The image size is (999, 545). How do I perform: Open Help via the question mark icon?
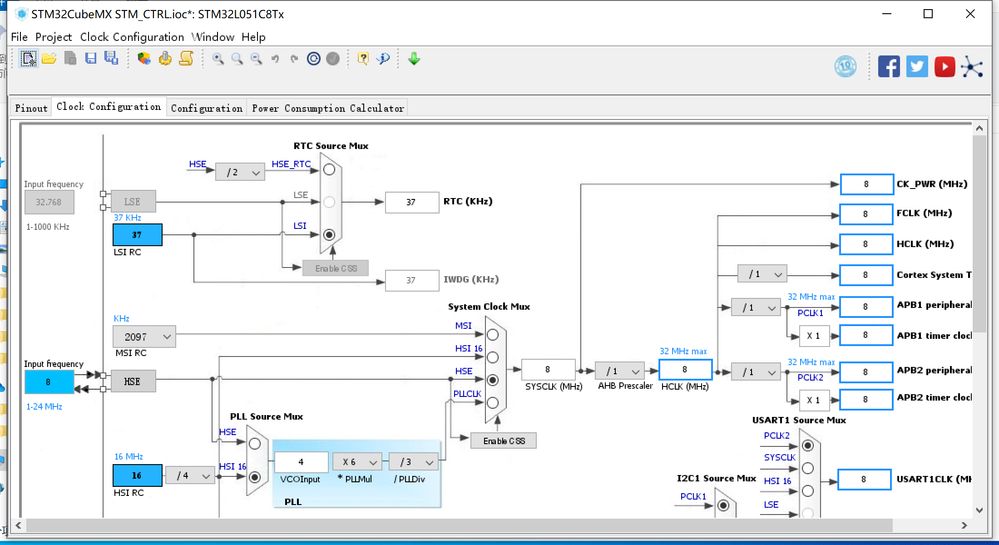363,59
